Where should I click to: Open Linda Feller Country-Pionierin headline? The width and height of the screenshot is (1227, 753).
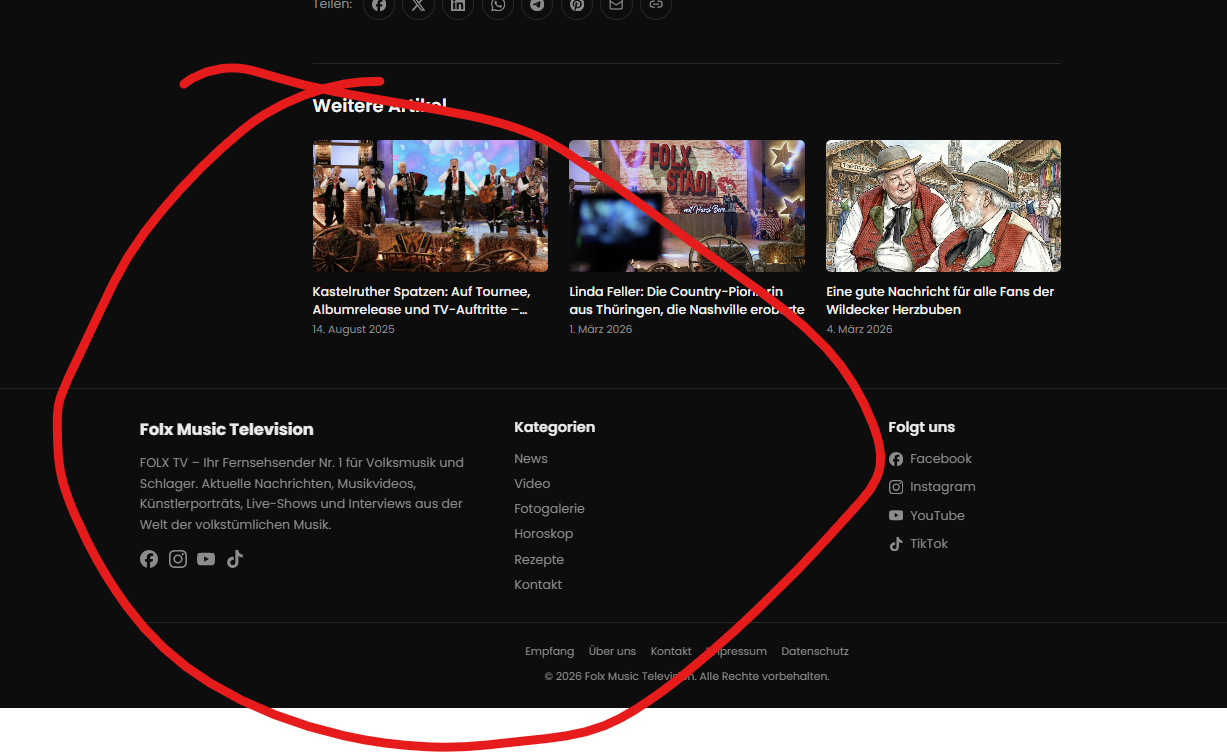(687, 301)
